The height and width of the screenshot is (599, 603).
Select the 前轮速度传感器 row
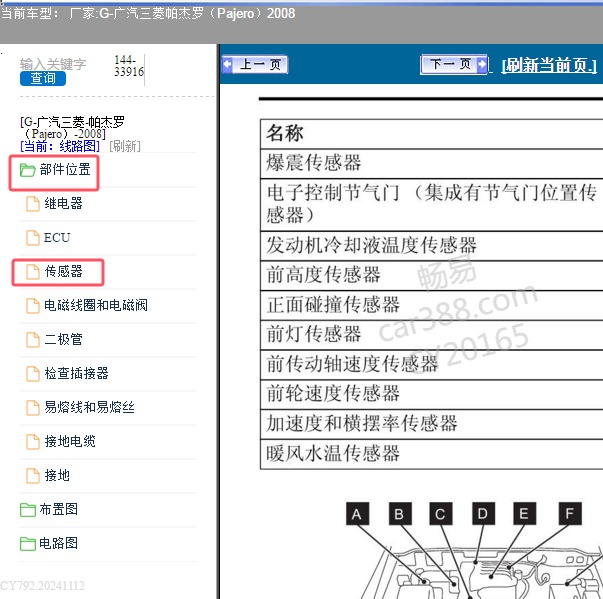click(x=431, y=394)
